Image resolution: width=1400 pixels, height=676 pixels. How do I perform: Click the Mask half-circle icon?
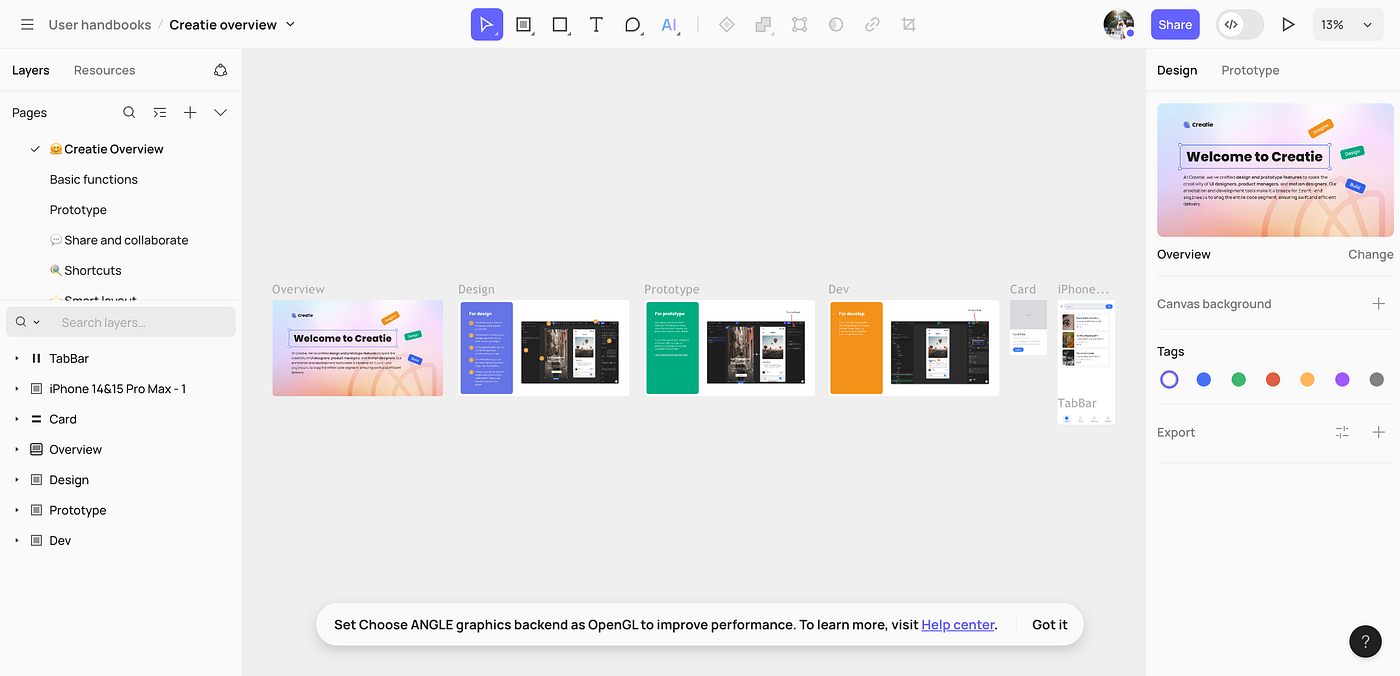point(836,24)
